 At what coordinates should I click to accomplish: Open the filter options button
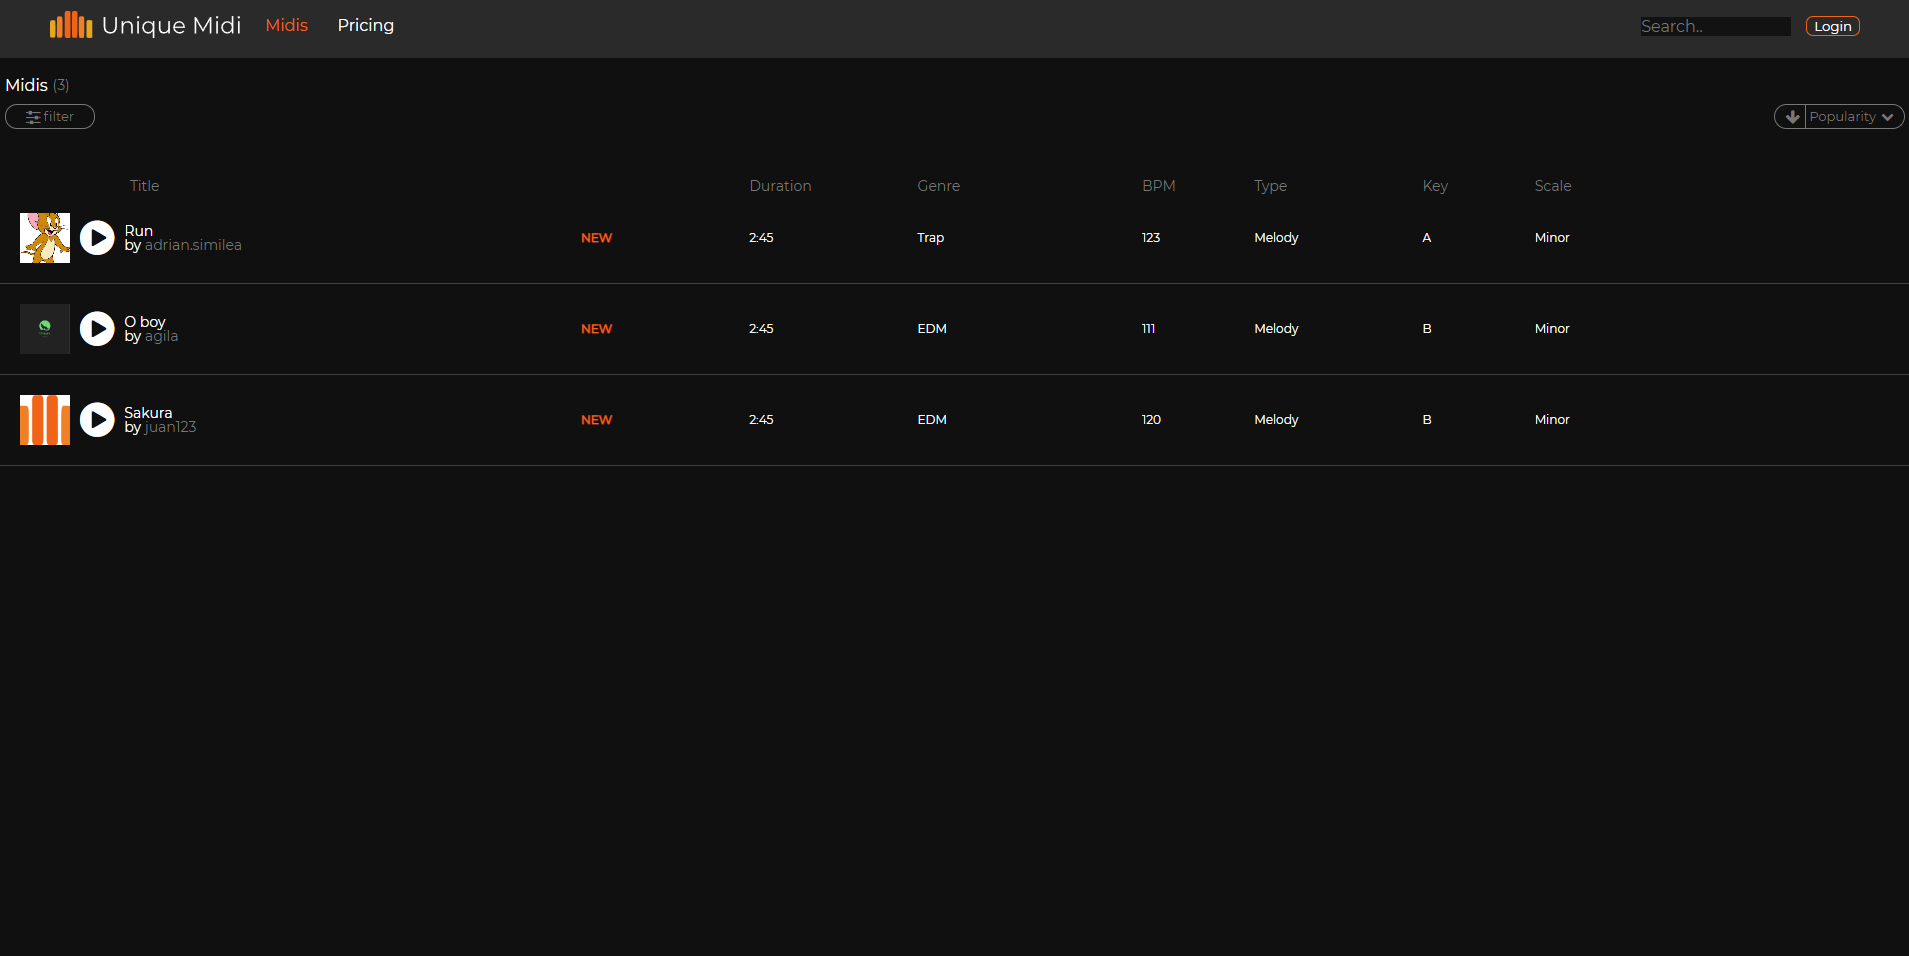tap(50, 117)
